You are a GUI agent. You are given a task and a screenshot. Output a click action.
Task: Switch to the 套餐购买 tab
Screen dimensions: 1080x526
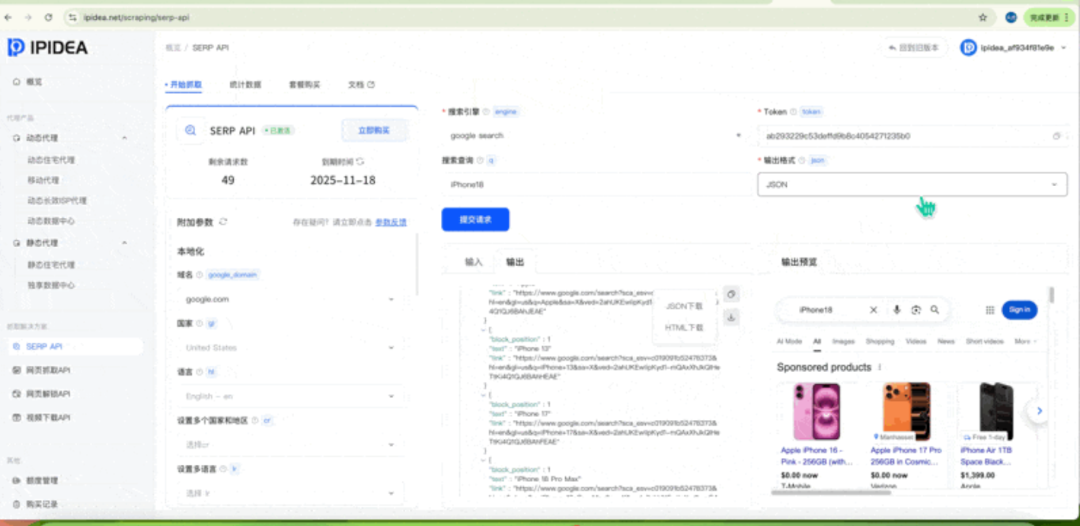pos(304,85)
